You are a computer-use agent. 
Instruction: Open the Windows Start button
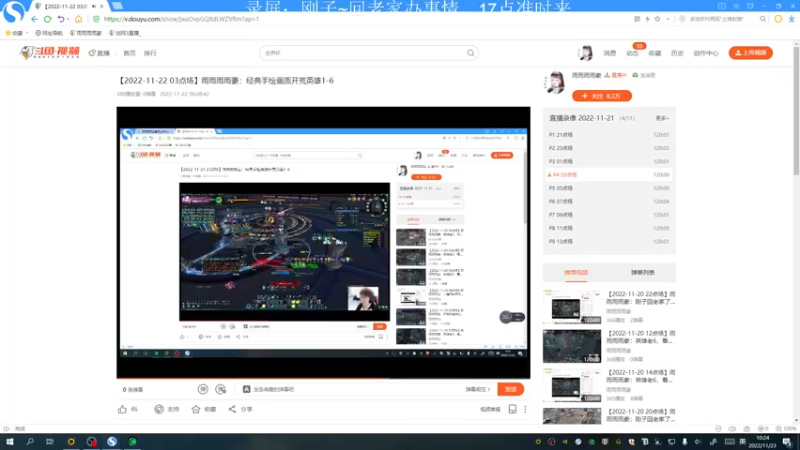coord(9,442)
